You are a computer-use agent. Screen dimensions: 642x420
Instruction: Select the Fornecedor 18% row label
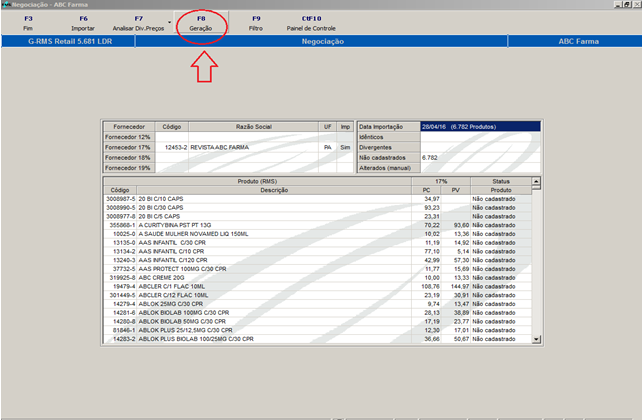[x=129, y=158]
